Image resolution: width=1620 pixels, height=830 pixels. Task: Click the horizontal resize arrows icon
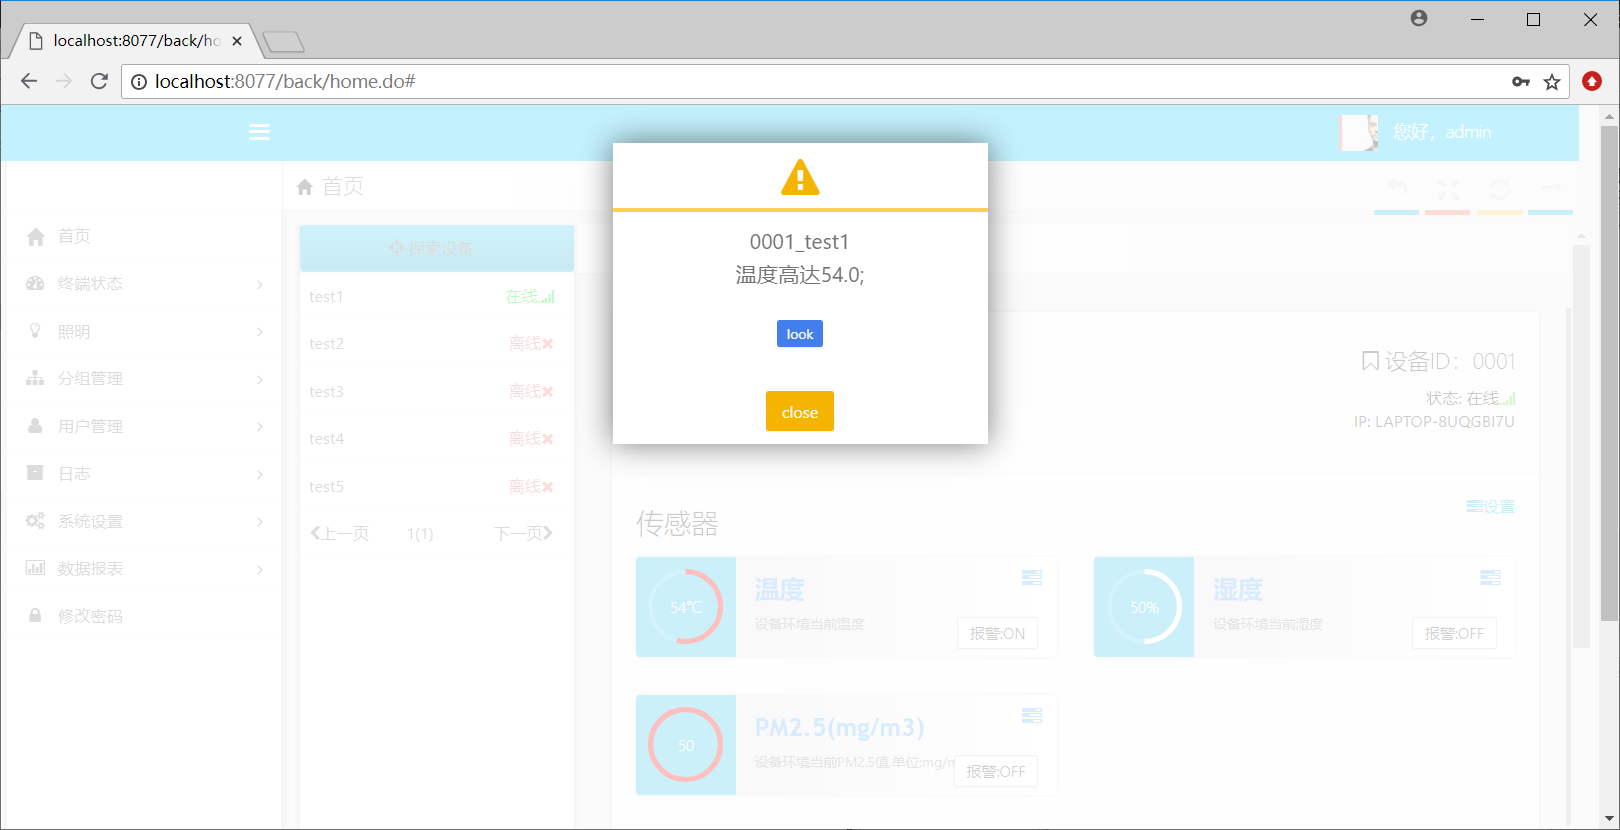1550,188
